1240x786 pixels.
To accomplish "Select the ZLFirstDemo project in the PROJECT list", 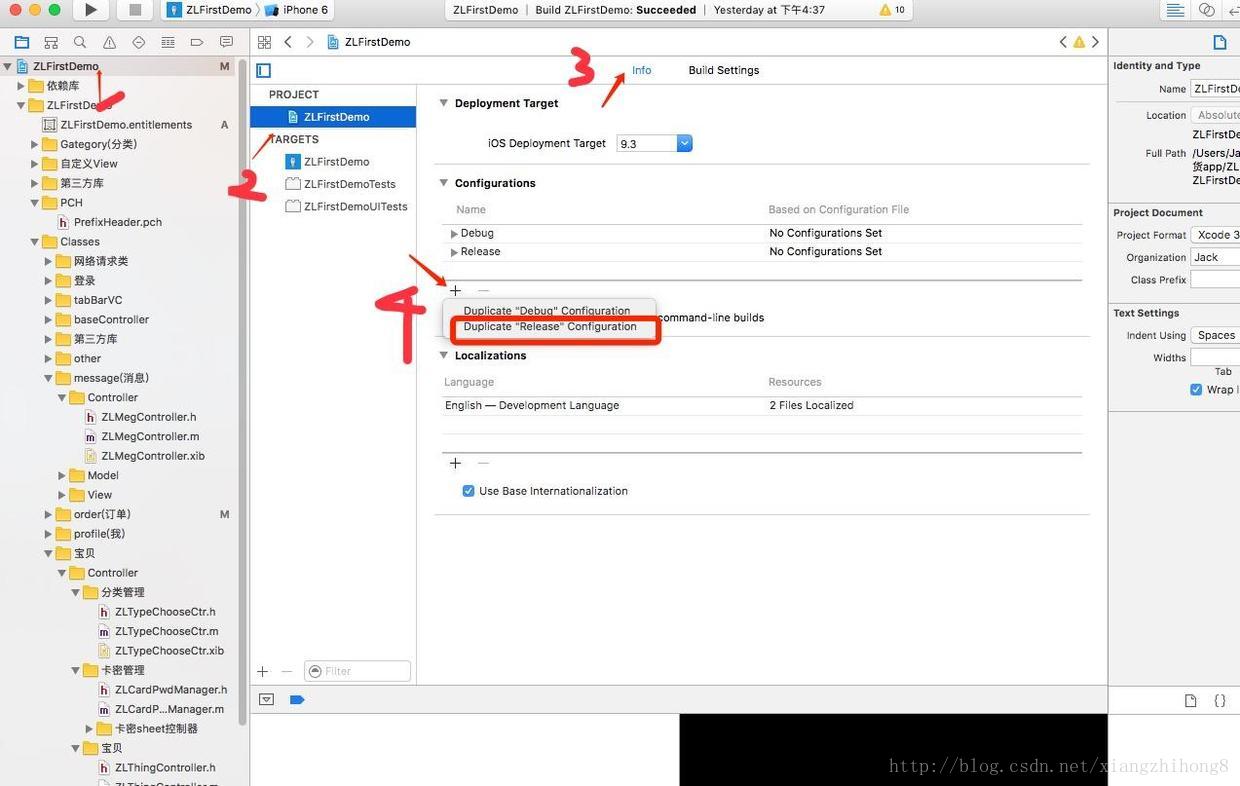I will pos(333,117).
